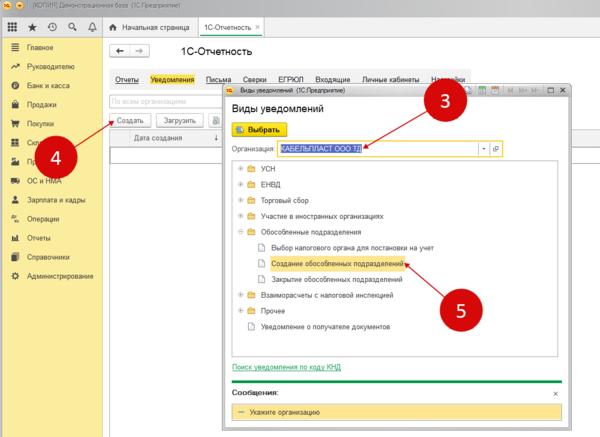
Task: Open the Банк и касса sidebar section
Action: click(48, 86)
